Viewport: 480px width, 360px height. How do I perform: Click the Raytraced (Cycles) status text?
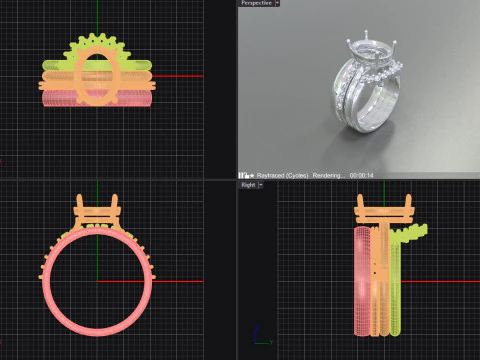(282, 175)
